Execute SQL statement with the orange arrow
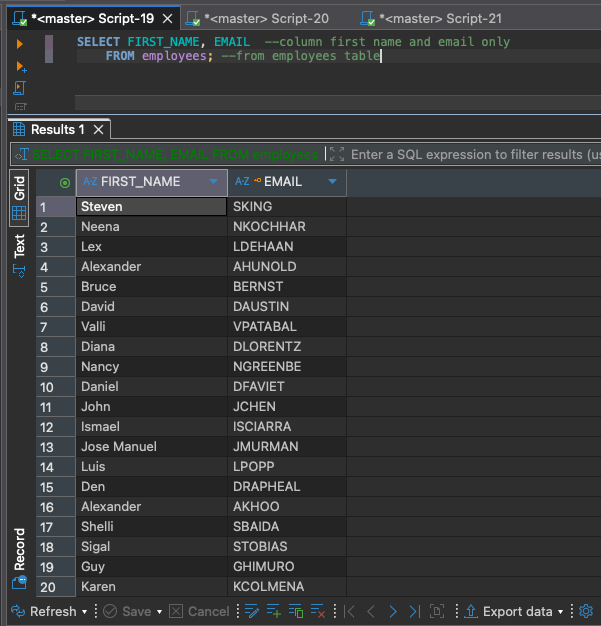 pyautogui.click(x=19, y=44)
